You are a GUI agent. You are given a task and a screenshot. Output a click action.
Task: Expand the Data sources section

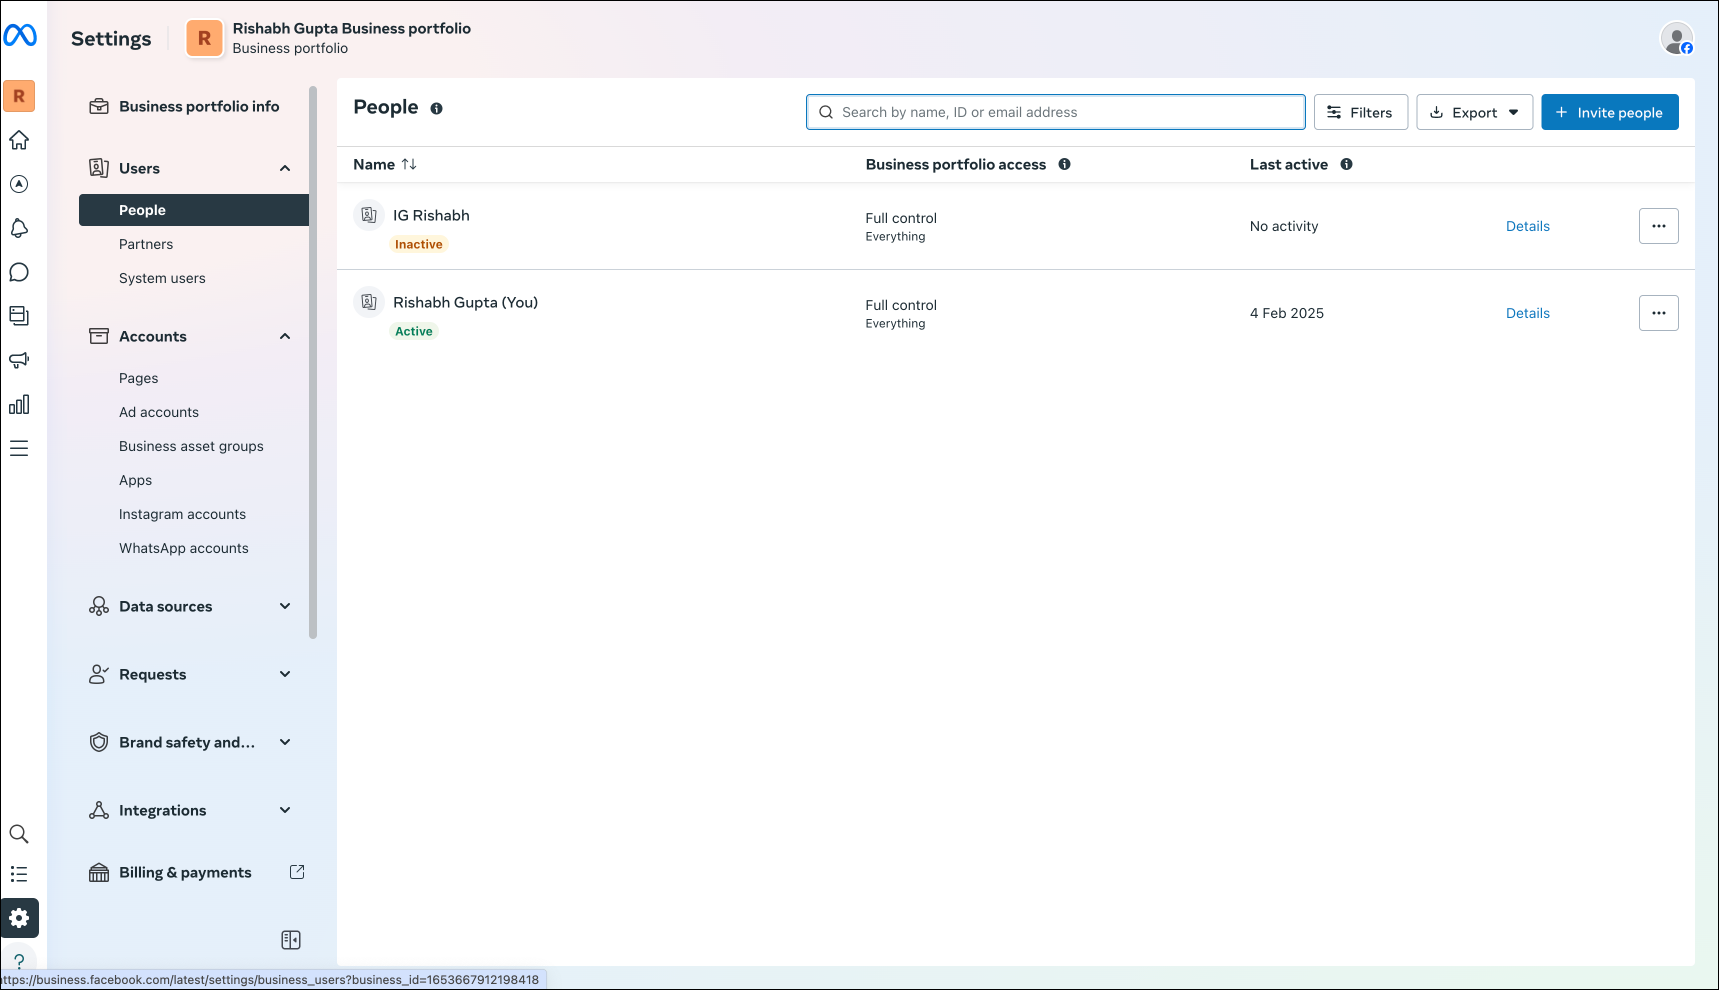[x=285, y=606]
